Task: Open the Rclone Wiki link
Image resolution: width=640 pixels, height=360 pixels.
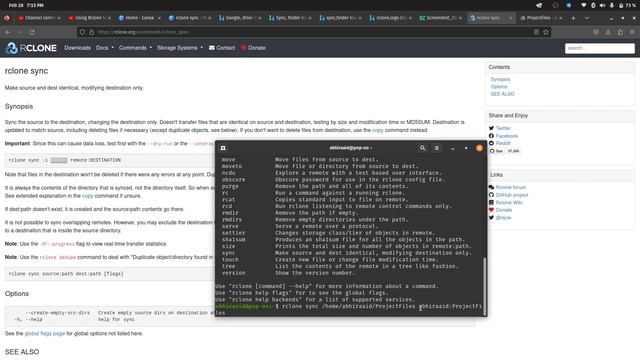Action: click(509, 202)
